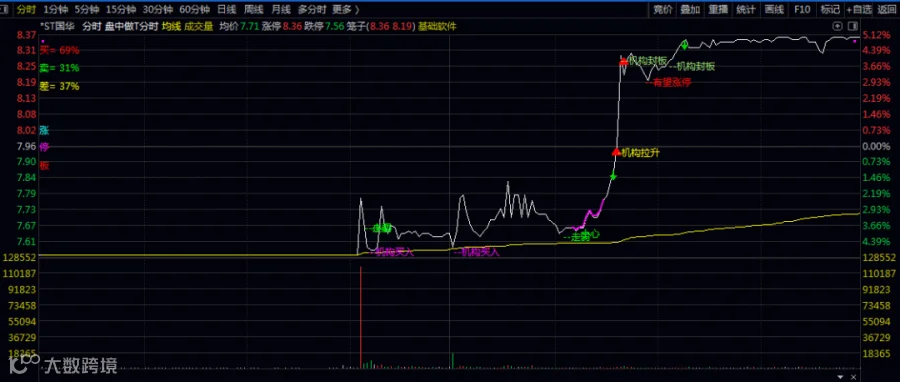
Task: Click the 卖= 31% indicator text
Action: tap(60, 68)
